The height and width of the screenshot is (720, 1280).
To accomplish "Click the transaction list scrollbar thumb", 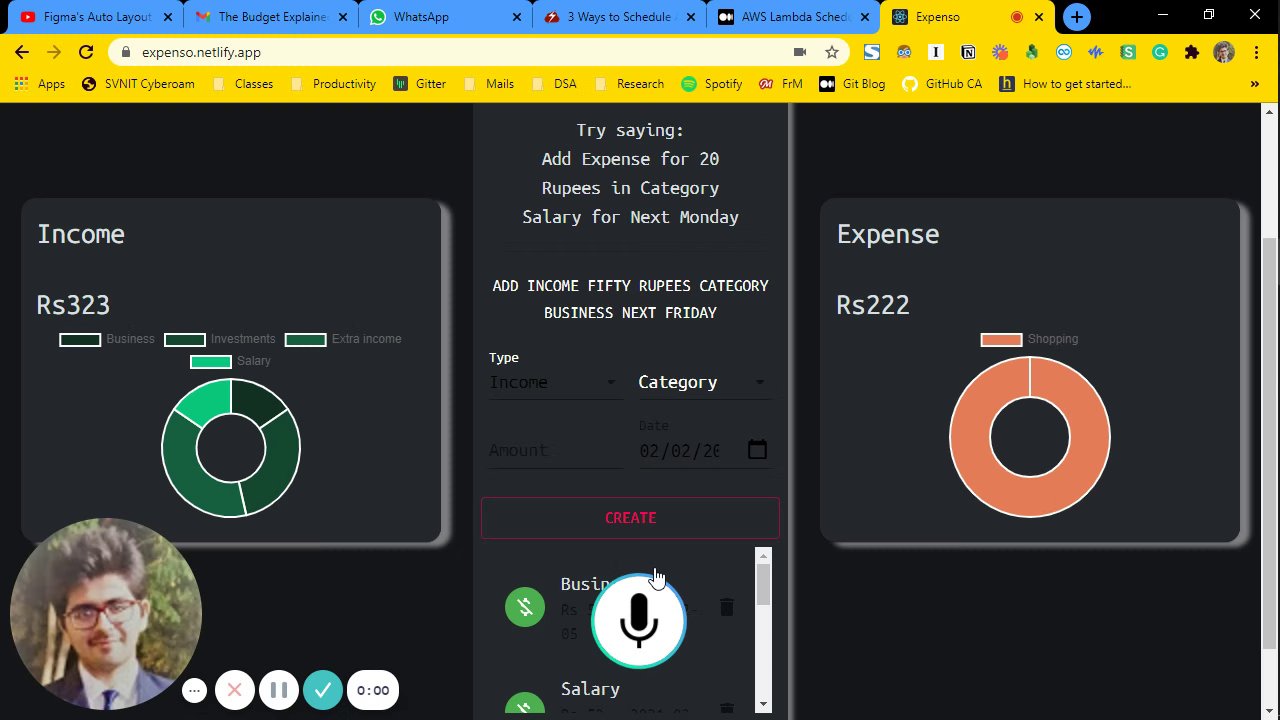I will 764,584.
